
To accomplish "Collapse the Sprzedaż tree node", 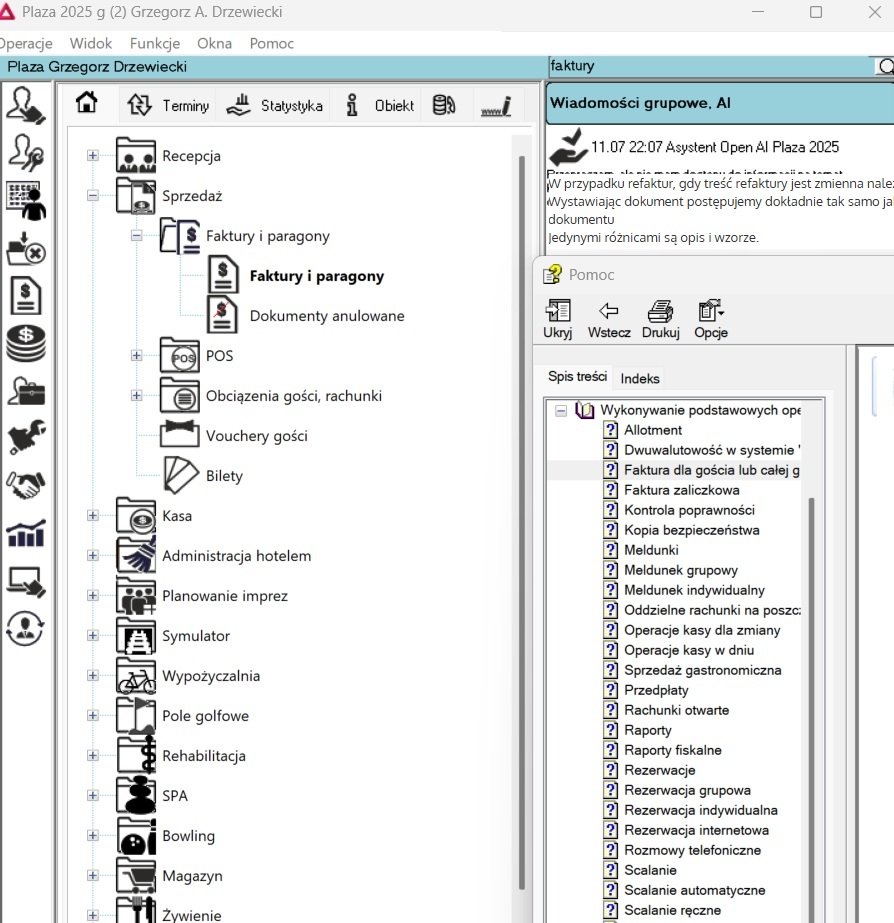I will [x=93, y=196].
